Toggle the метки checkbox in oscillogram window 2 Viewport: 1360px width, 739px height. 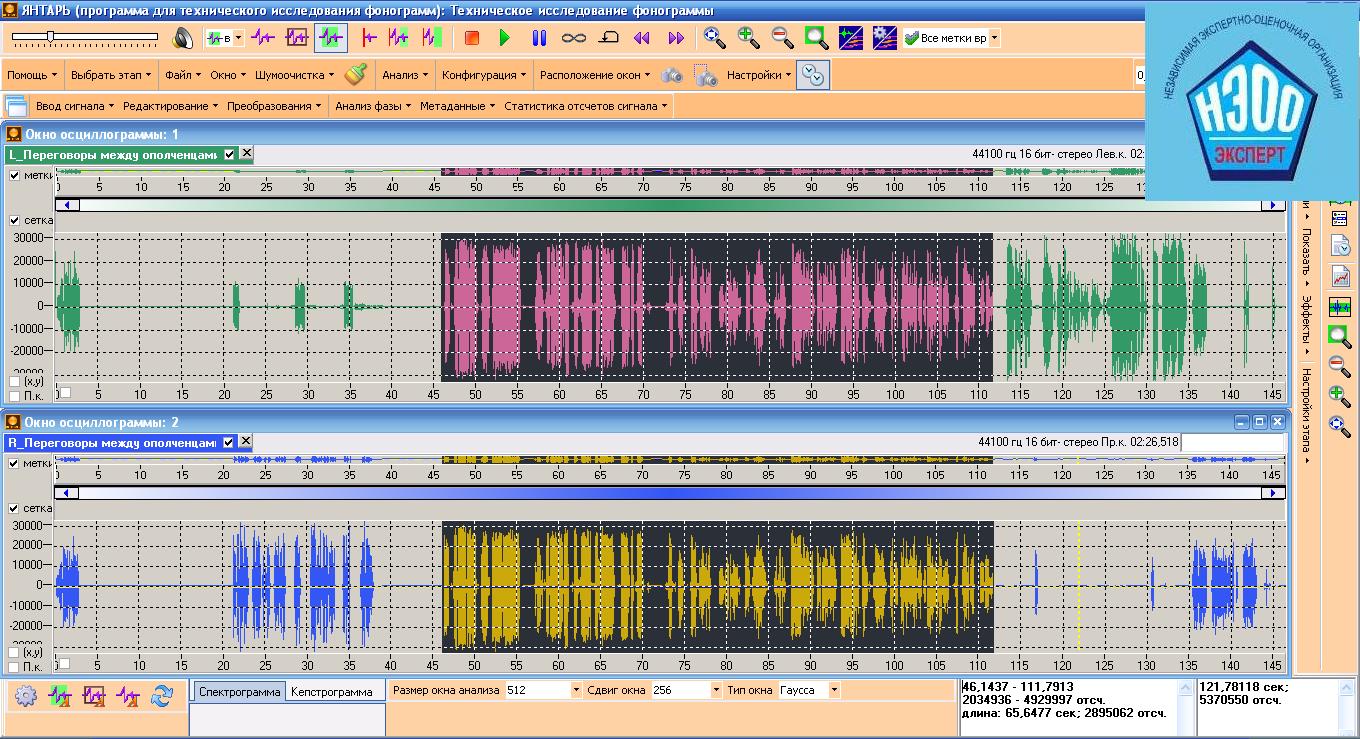pyautogui.click(x=14, y=463)
